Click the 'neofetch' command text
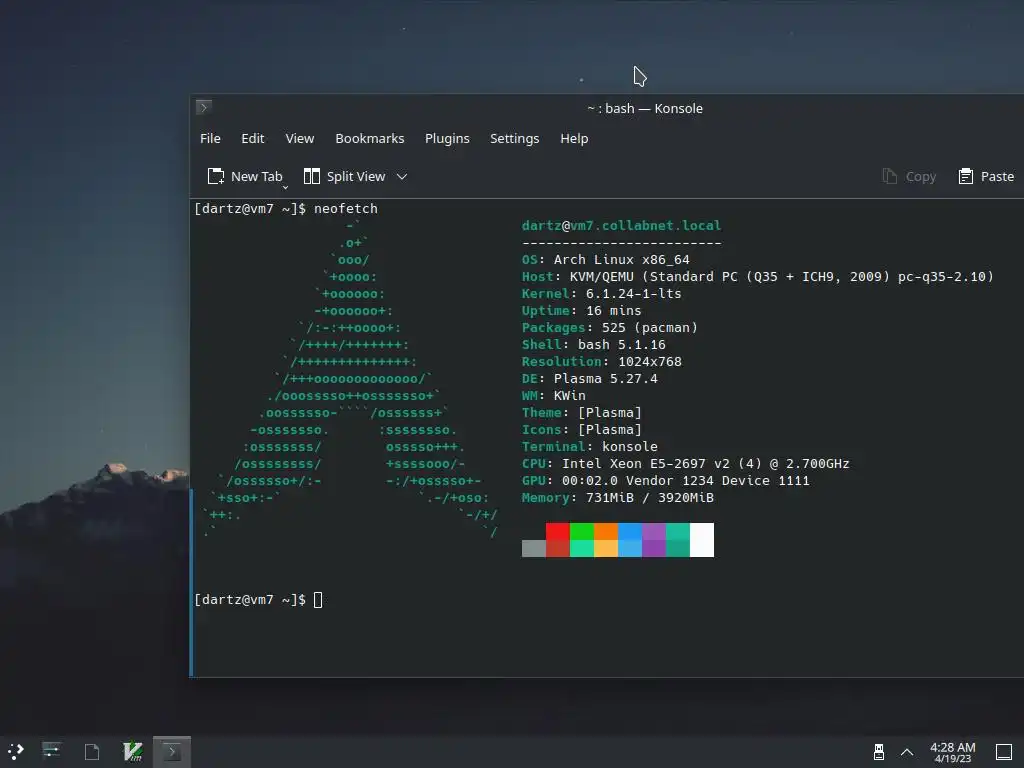The width and height of the screenshot is (1024, 768). pos(345,208)
